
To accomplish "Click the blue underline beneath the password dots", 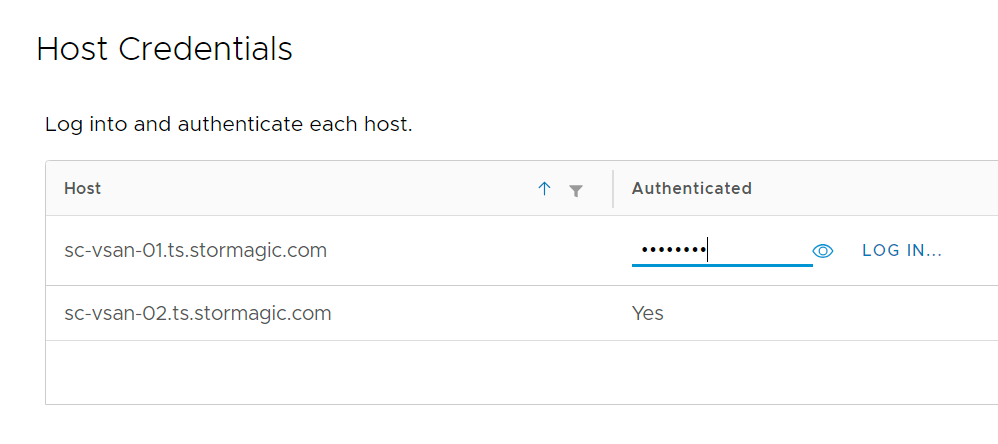I will click(x=722, y=265).
